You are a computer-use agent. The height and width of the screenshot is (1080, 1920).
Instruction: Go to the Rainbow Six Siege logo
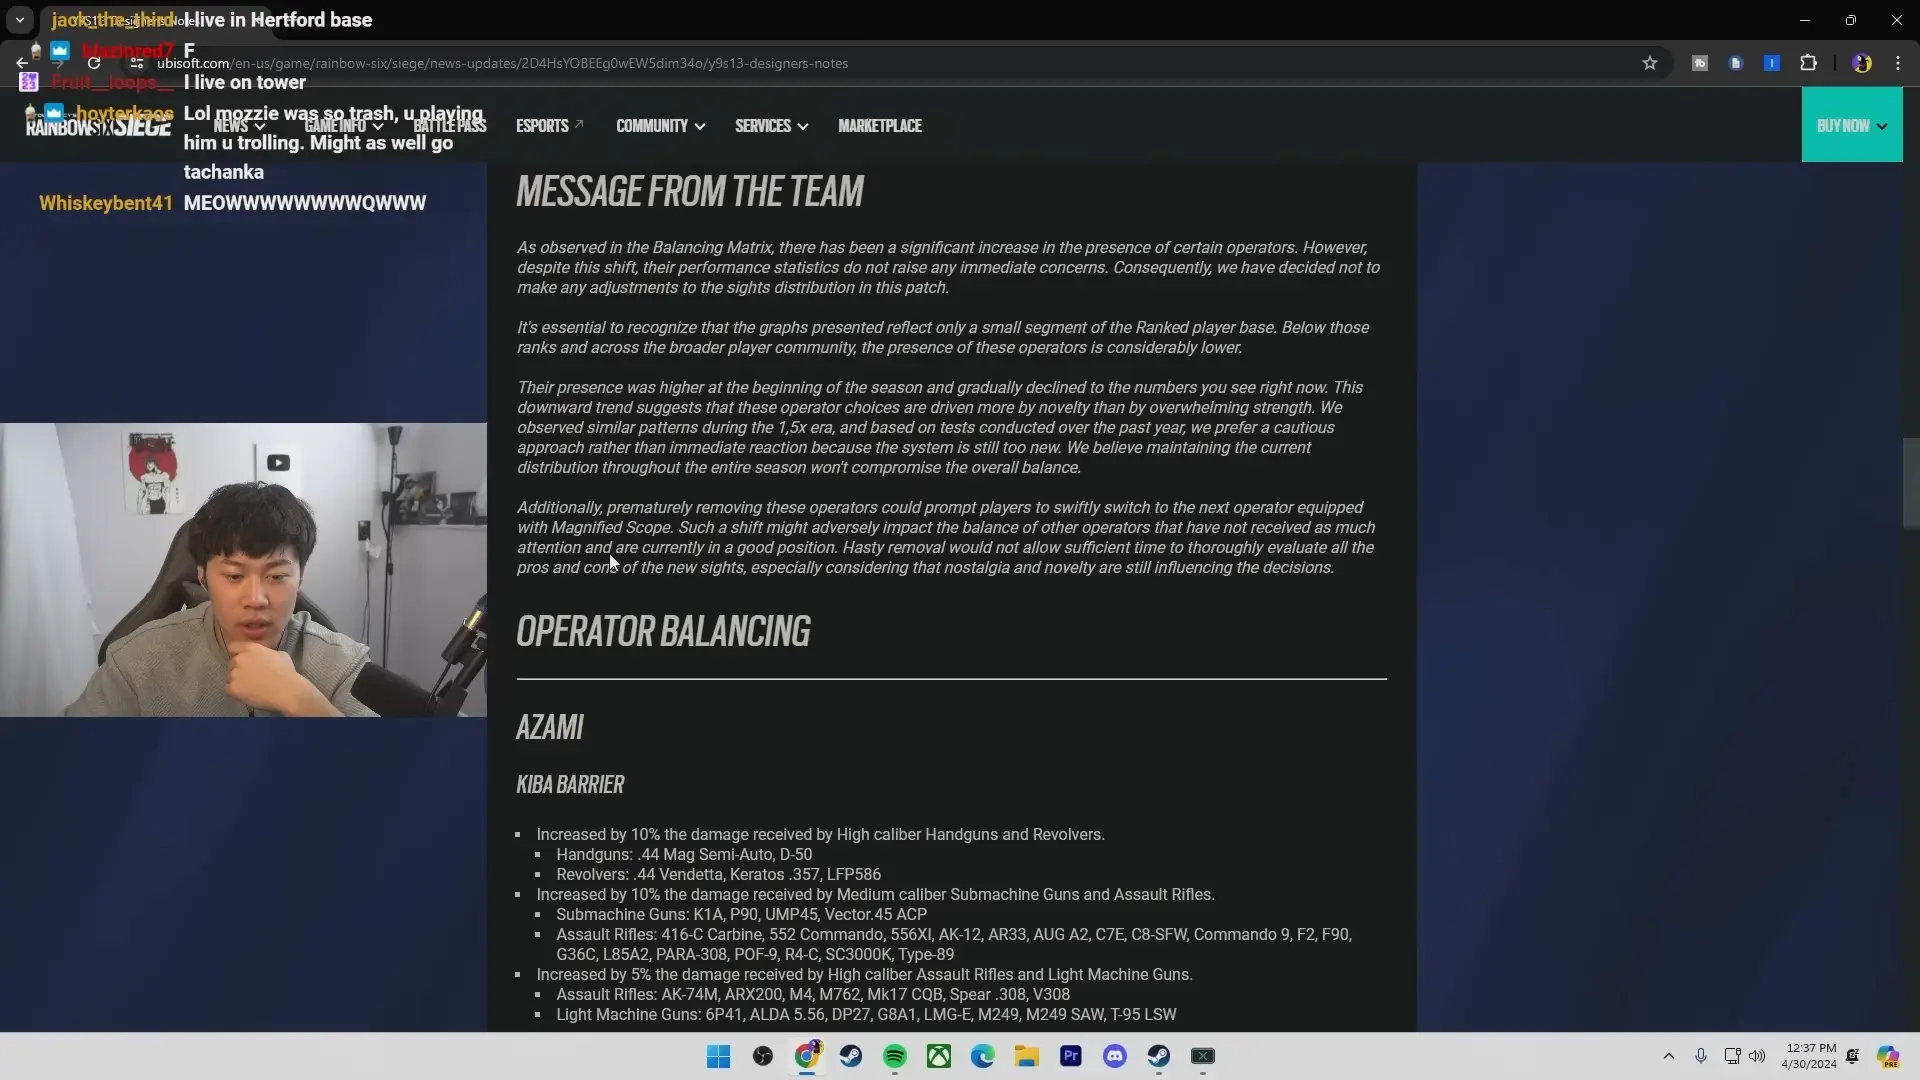tap(98, 125)
